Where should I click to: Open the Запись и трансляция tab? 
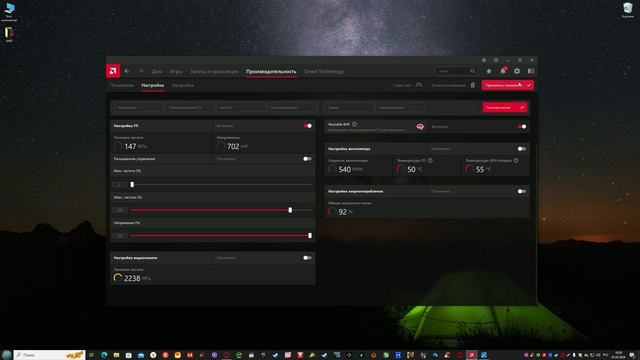tap(214, 71)
